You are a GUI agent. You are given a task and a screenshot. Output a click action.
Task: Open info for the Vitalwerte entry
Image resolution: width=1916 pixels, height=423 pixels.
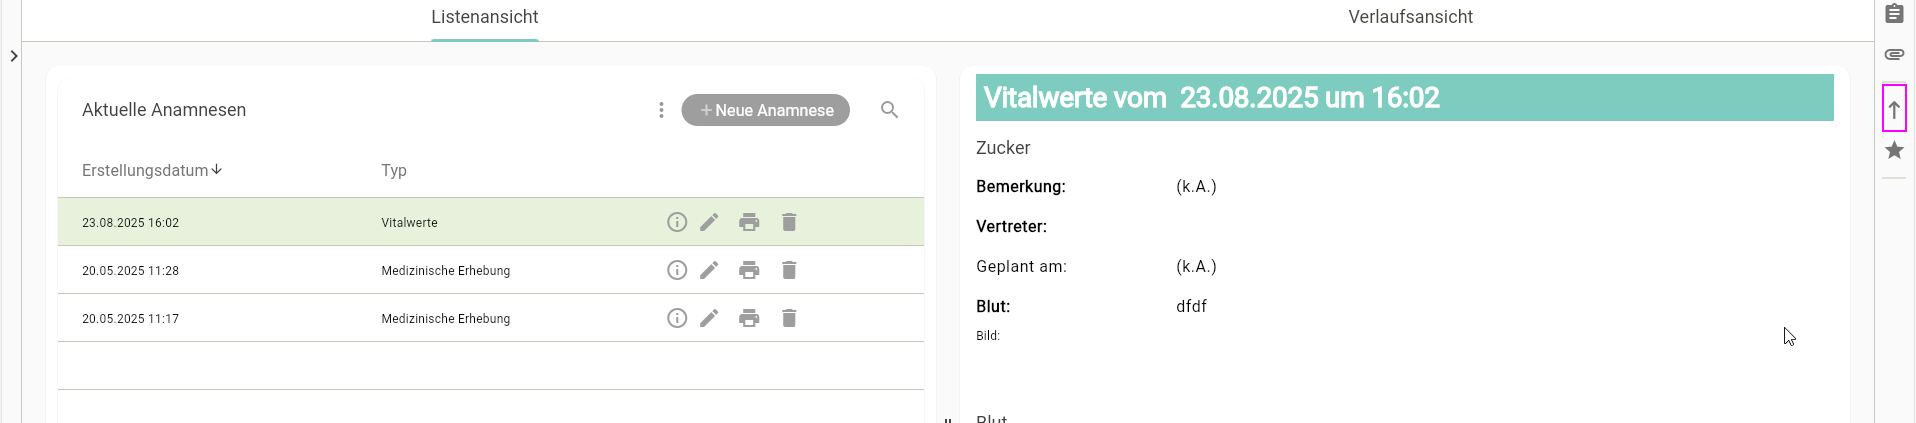coord(677,222)
